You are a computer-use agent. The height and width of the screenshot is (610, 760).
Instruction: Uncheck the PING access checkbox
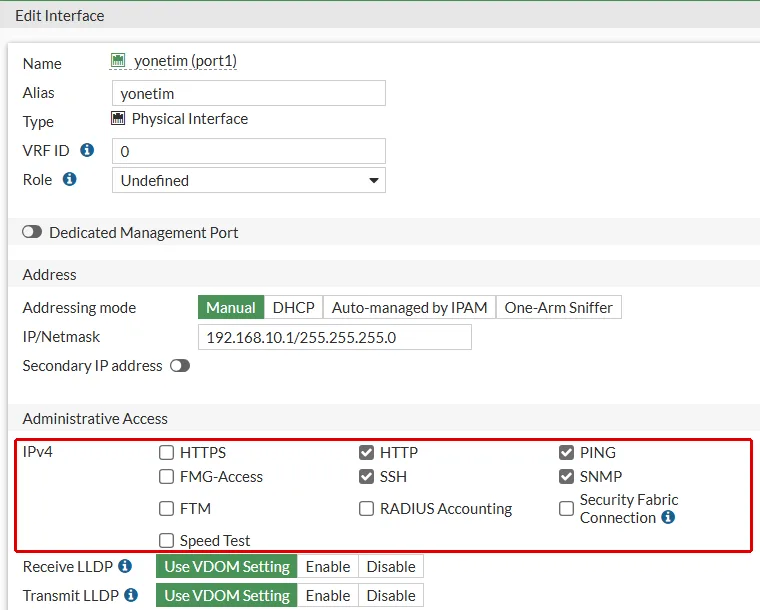(x=566, y=453)
